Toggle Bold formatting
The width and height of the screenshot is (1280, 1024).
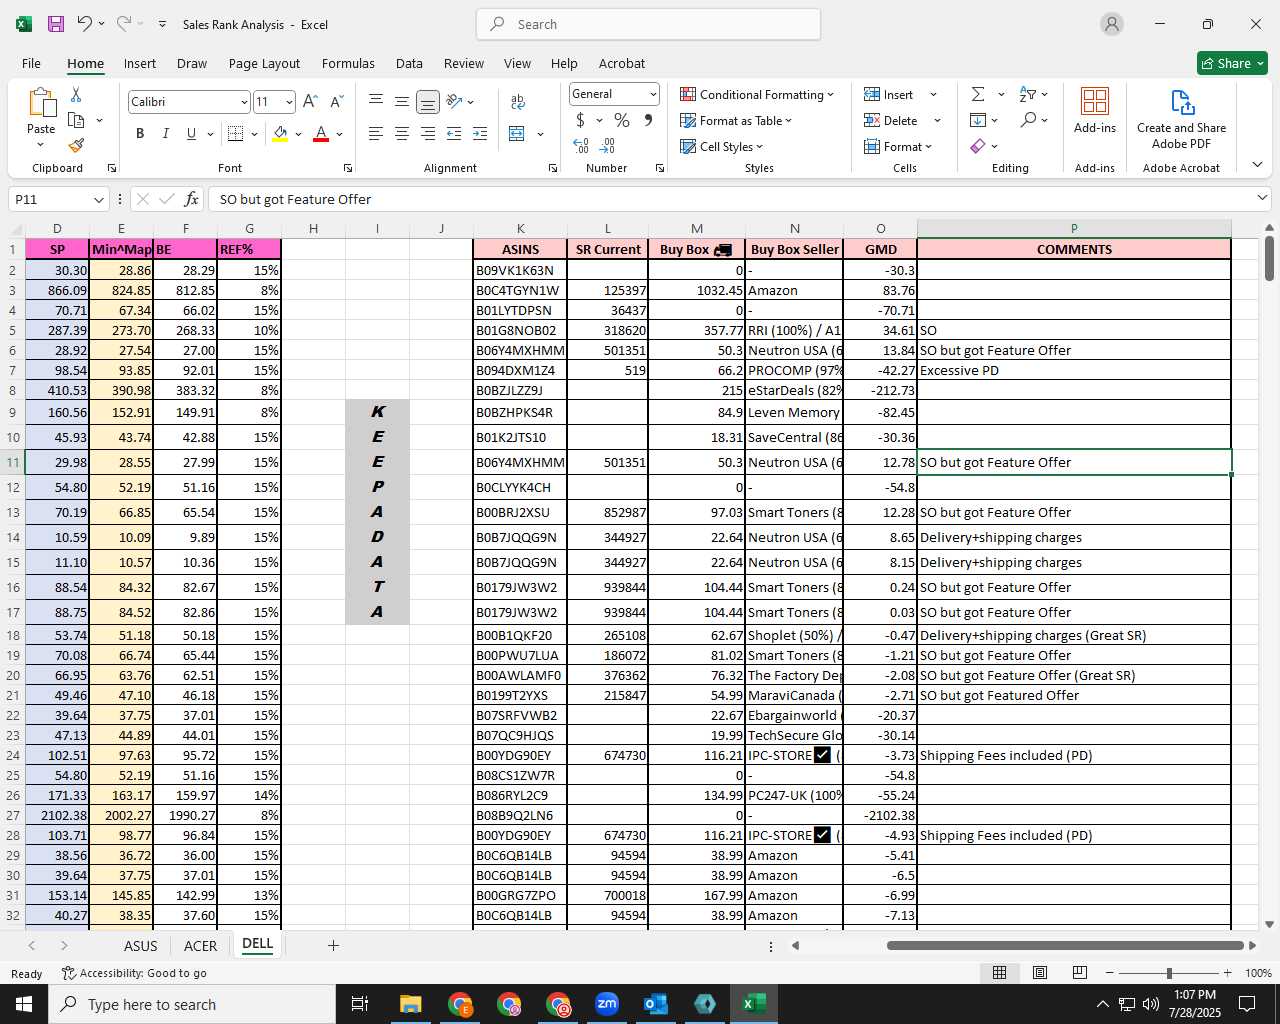[140, 133]
